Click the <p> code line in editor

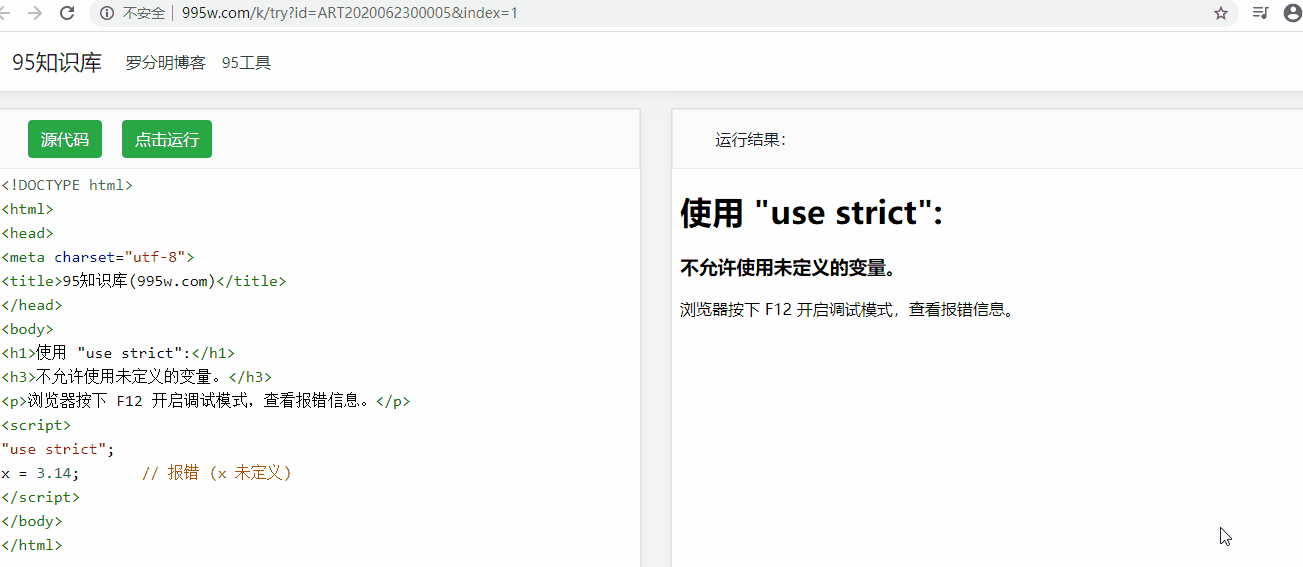[x=206, y=401]
